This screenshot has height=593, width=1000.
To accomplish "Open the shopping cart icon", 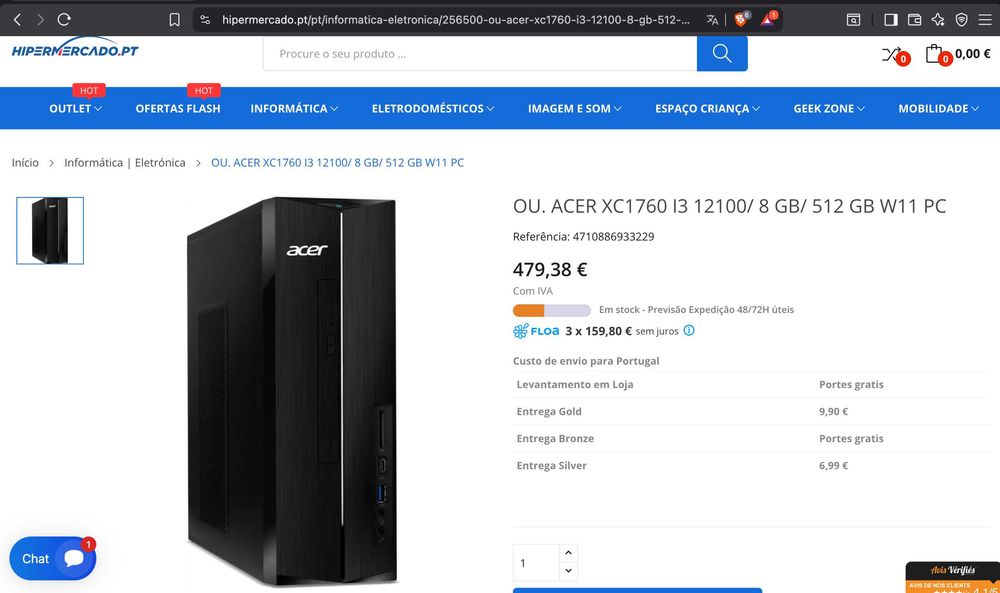I will coord(934,54).
